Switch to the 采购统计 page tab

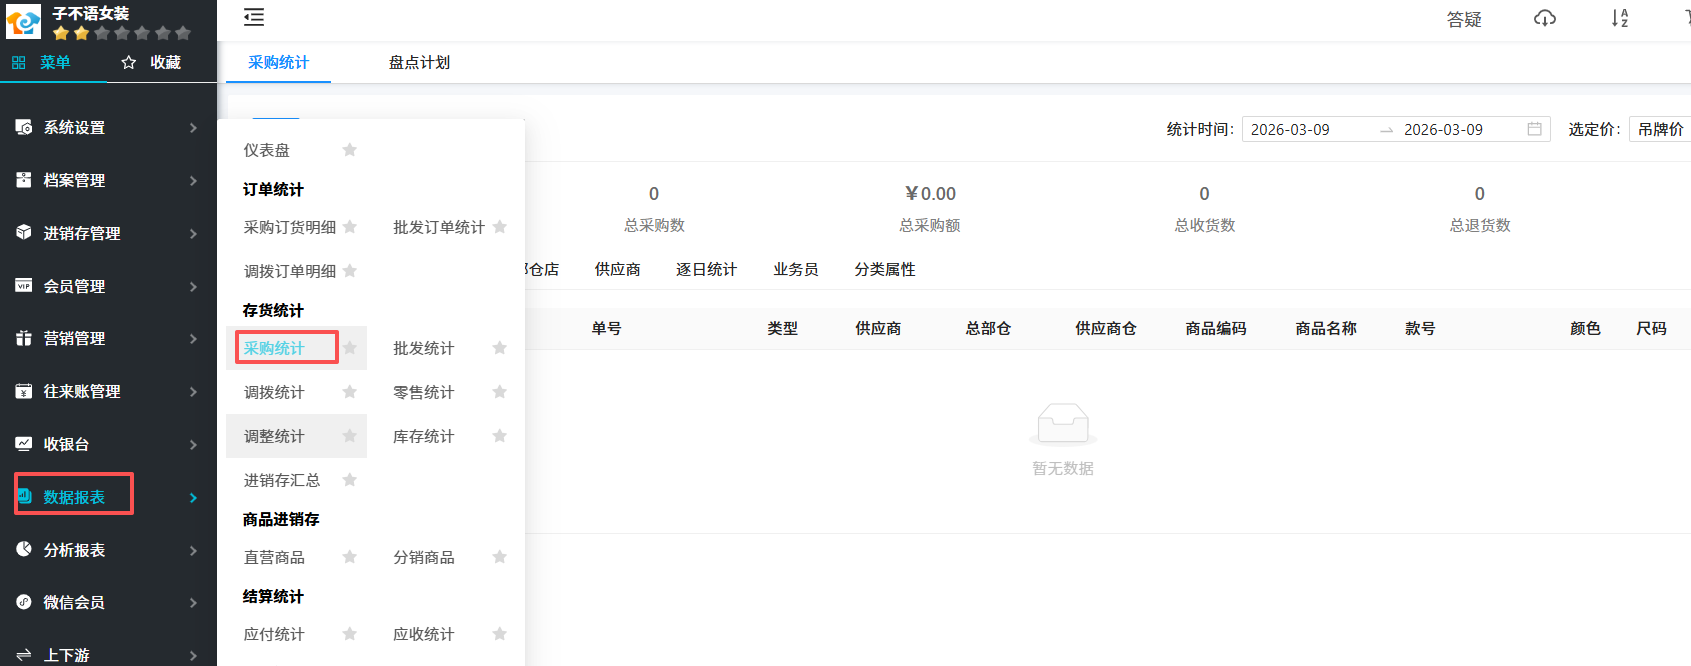pos(278,62)
